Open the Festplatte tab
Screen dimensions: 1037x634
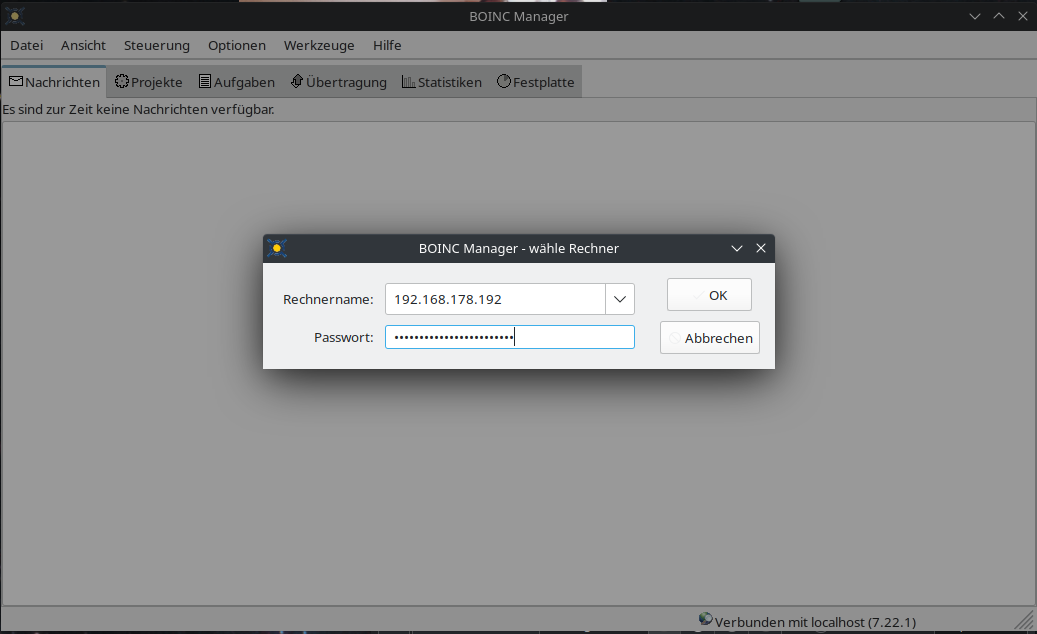coord(535,82)
